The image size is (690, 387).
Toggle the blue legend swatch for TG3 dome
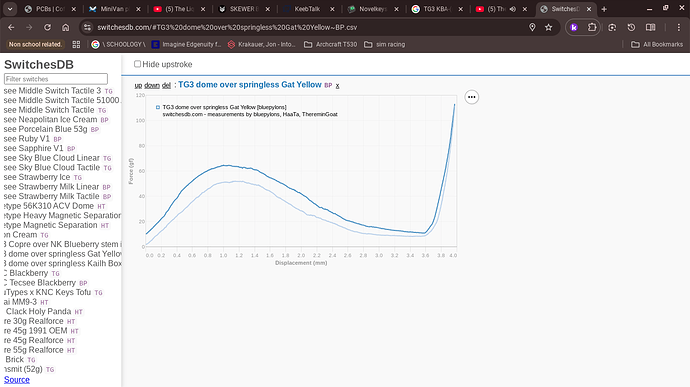click(x=158, y=107)
